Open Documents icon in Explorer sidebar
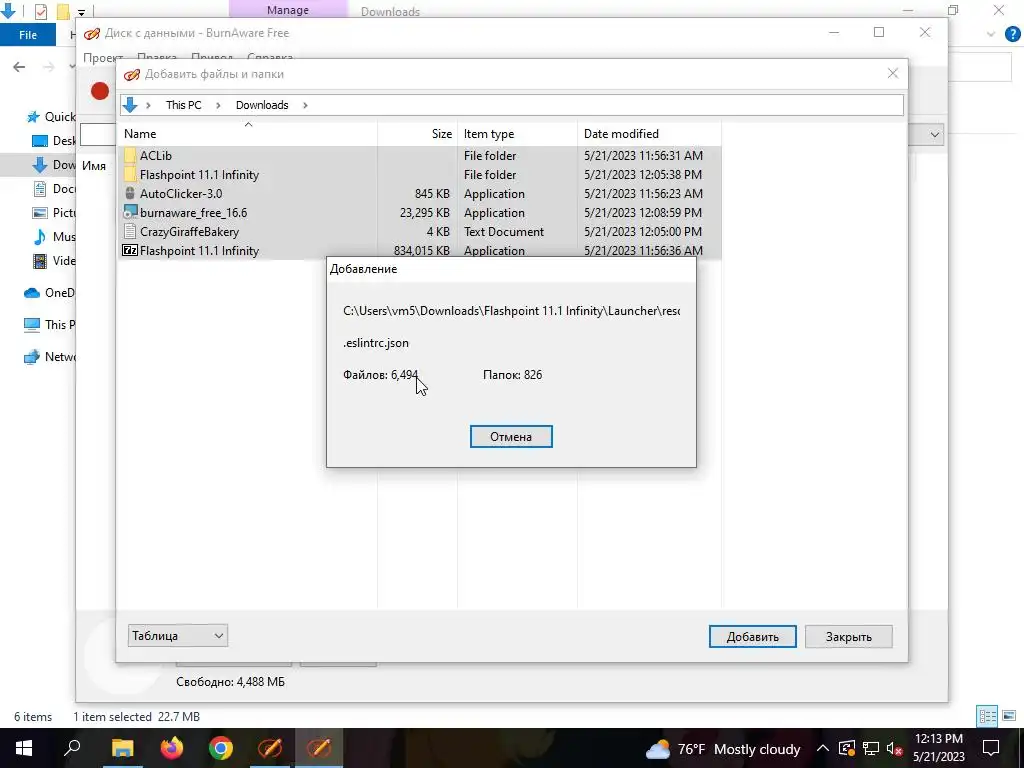The height and width of the screenshot is (768, 1024). pos(40,189)
